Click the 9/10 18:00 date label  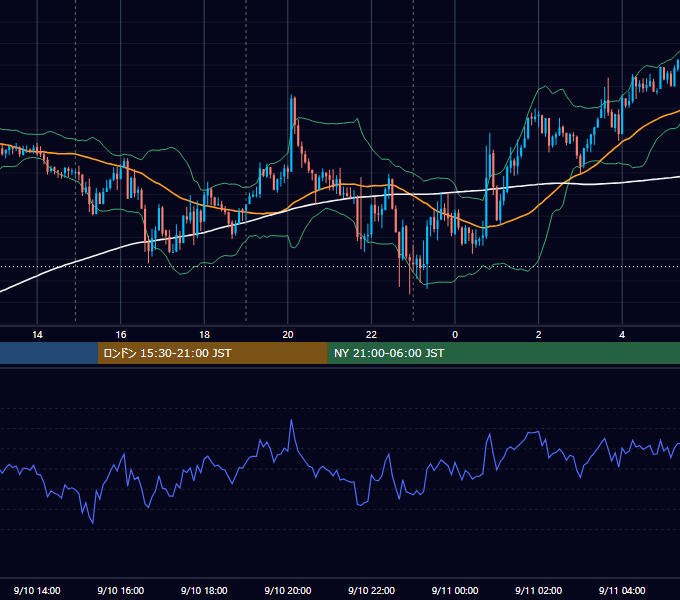click(x=204, y=590)
